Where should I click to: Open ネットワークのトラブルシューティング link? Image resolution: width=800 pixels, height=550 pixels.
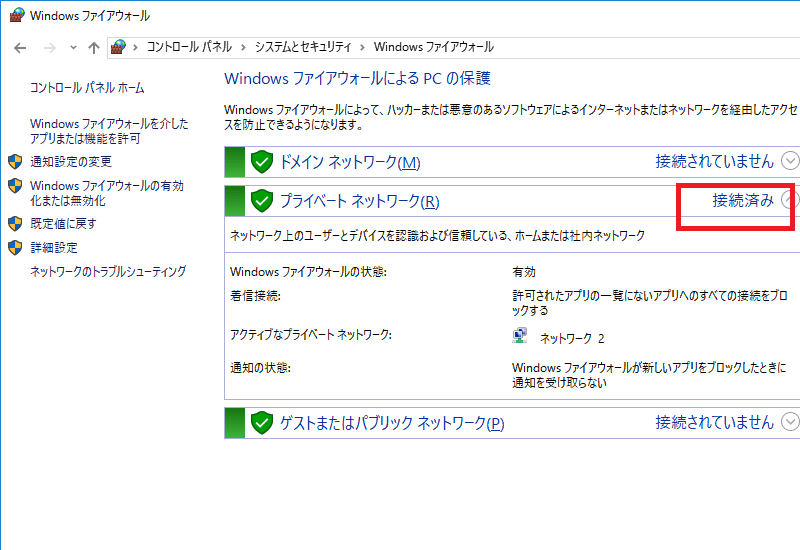(108, 271)
